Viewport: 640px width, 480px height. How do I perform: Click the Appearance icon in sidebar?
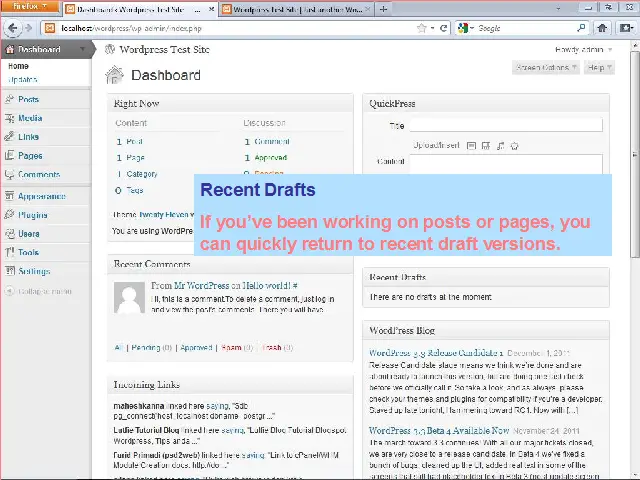pos(10,196)
